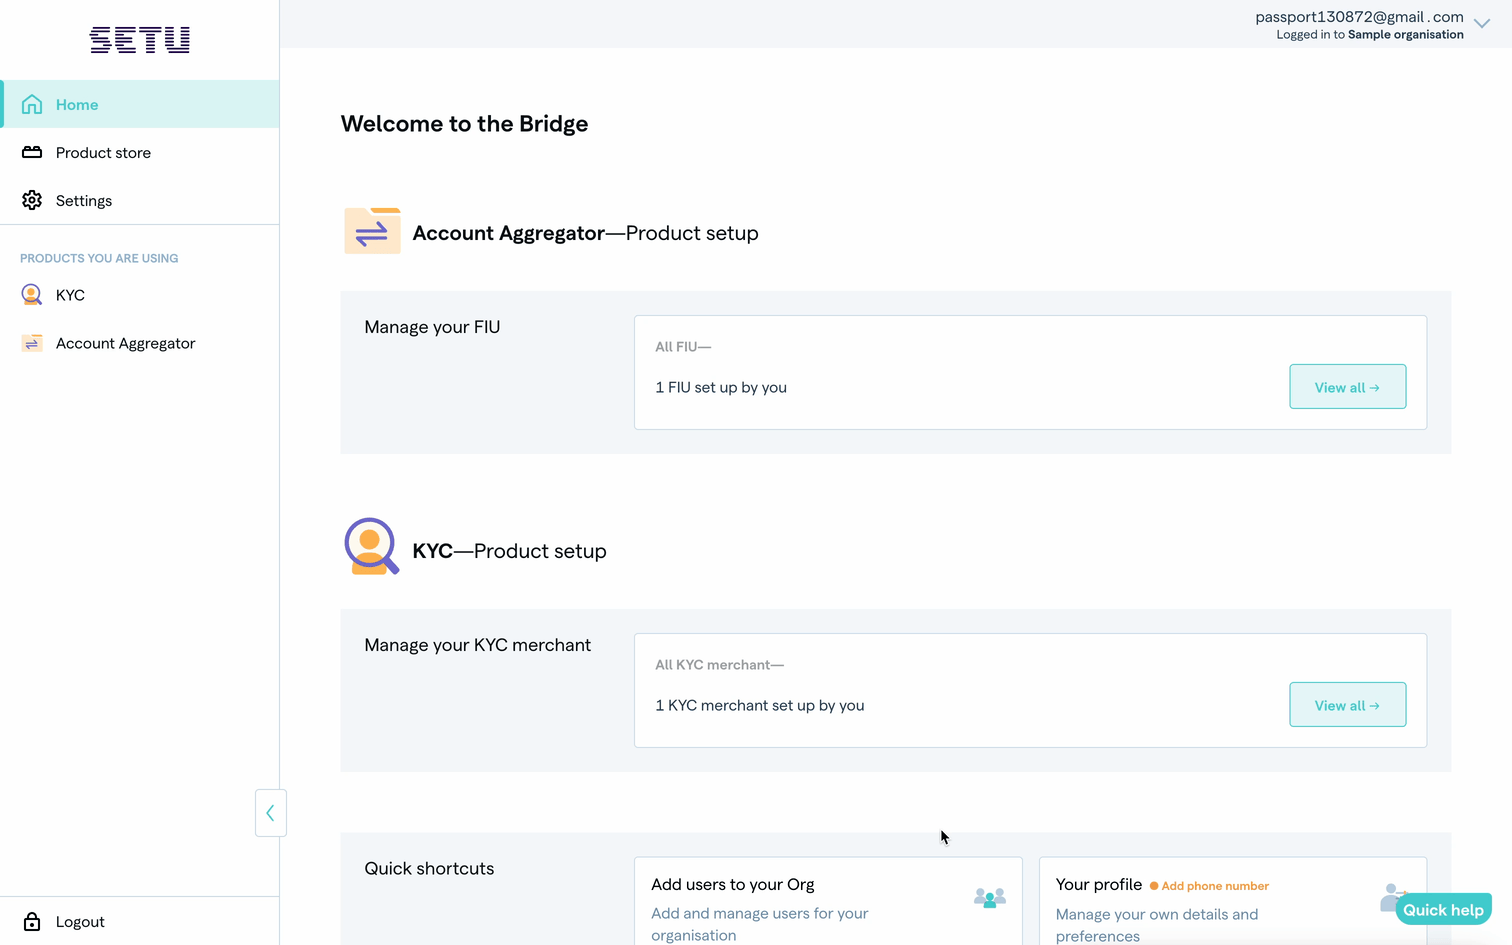Open the account menu with the top-right chevron
The height and width of the screenshot is (945, 1512).
(x=1482, y=23)
